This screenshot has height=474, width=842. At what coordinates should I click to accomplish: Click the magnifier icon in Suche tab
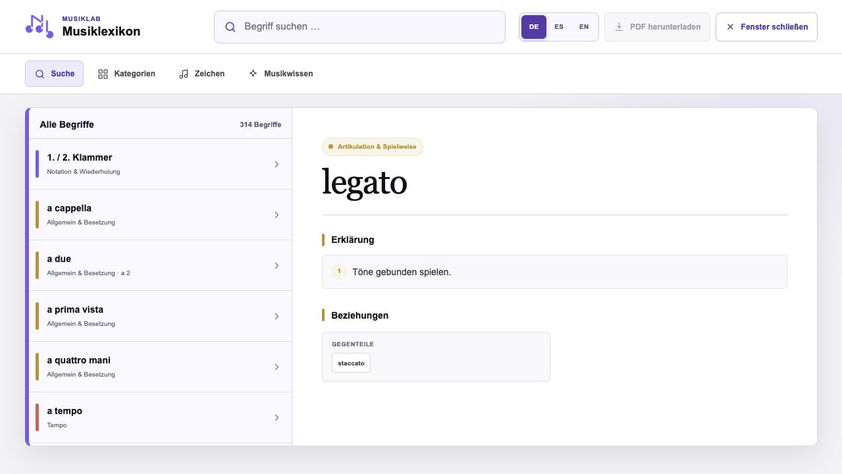[x=40, y=74]
